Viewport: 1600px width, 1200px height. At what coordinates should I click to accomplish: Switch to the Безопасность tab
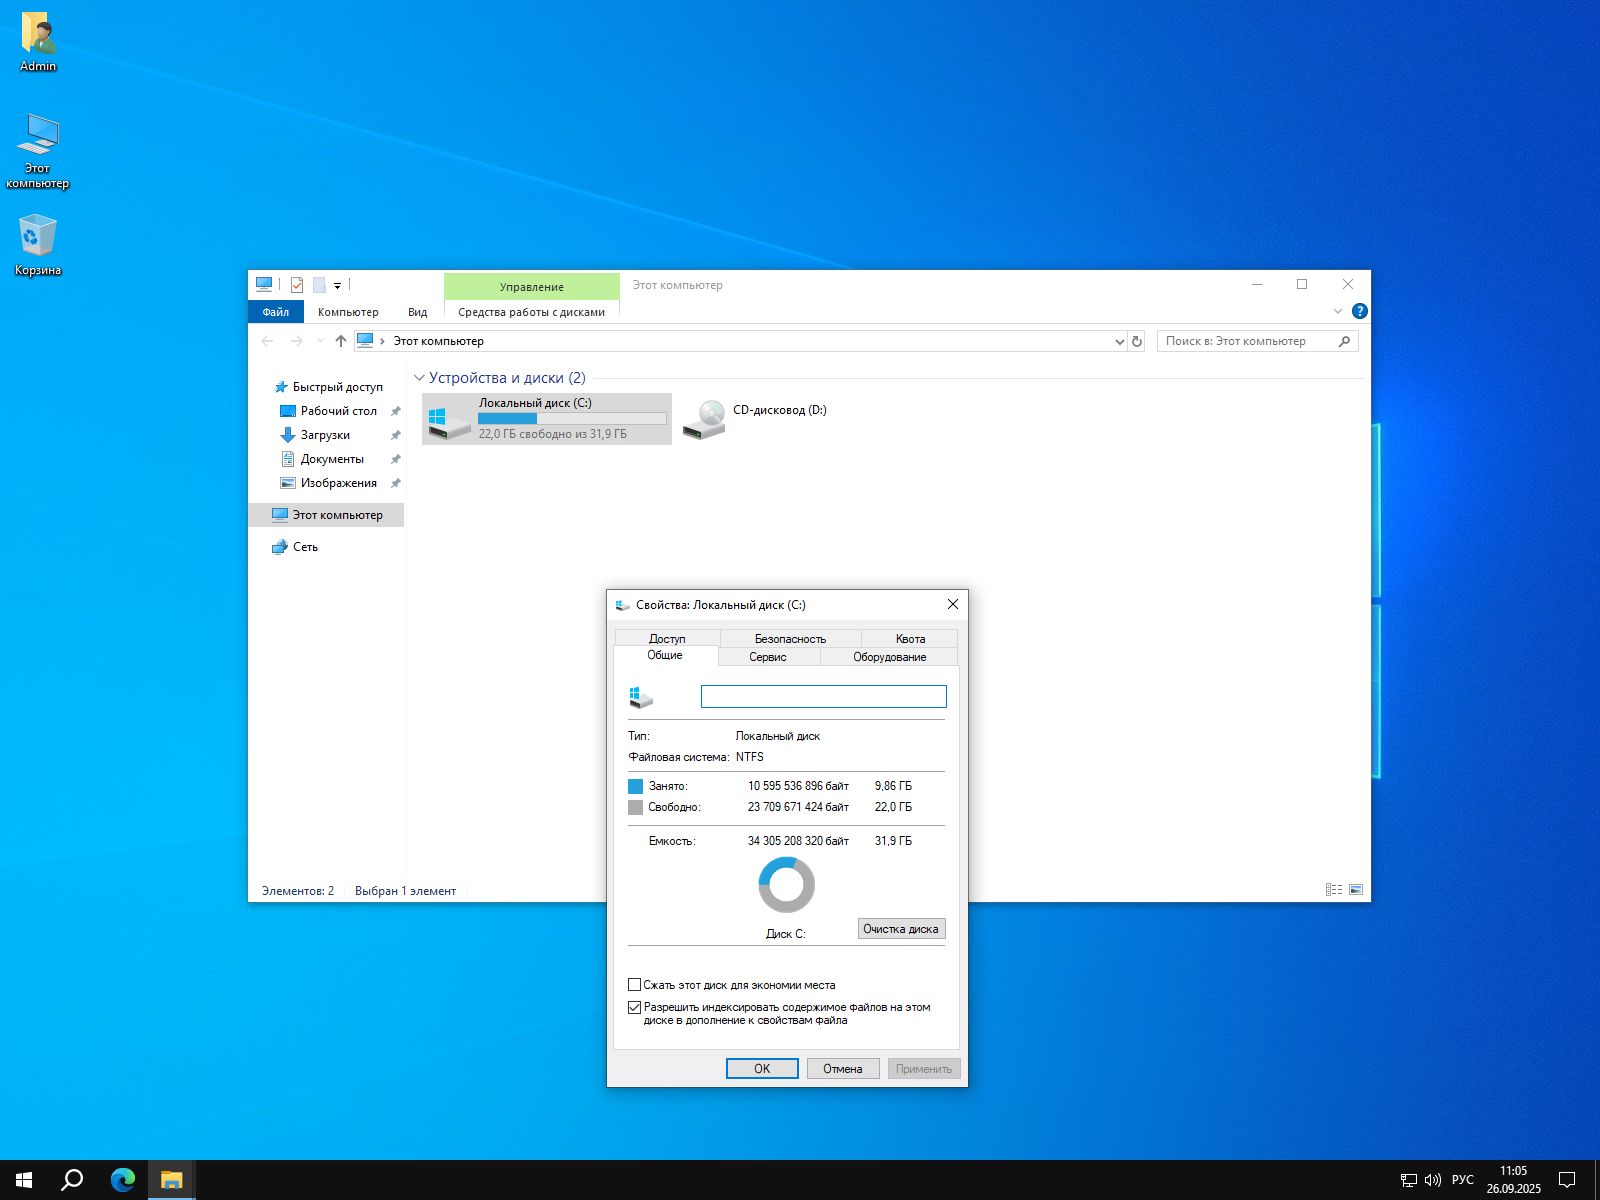(789, 638)
